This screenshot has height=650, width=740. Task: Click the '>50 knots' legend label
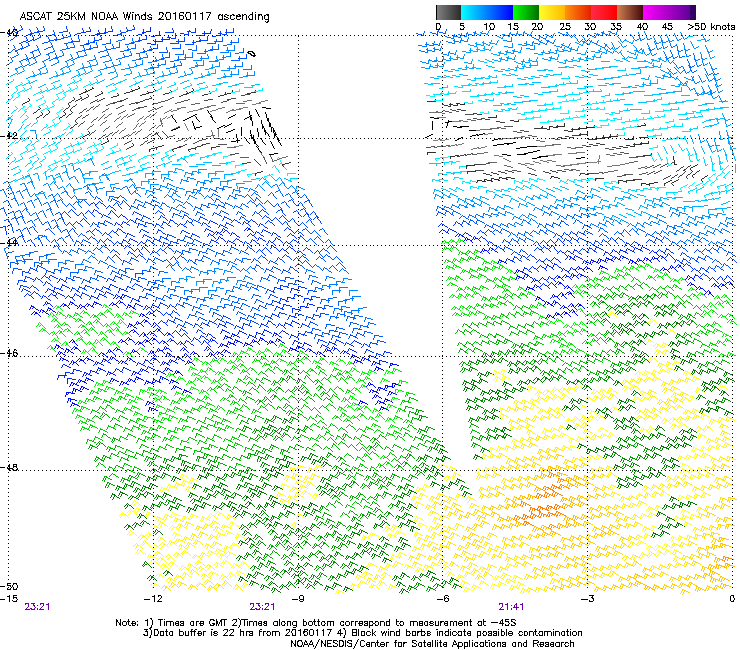point(712,27)
